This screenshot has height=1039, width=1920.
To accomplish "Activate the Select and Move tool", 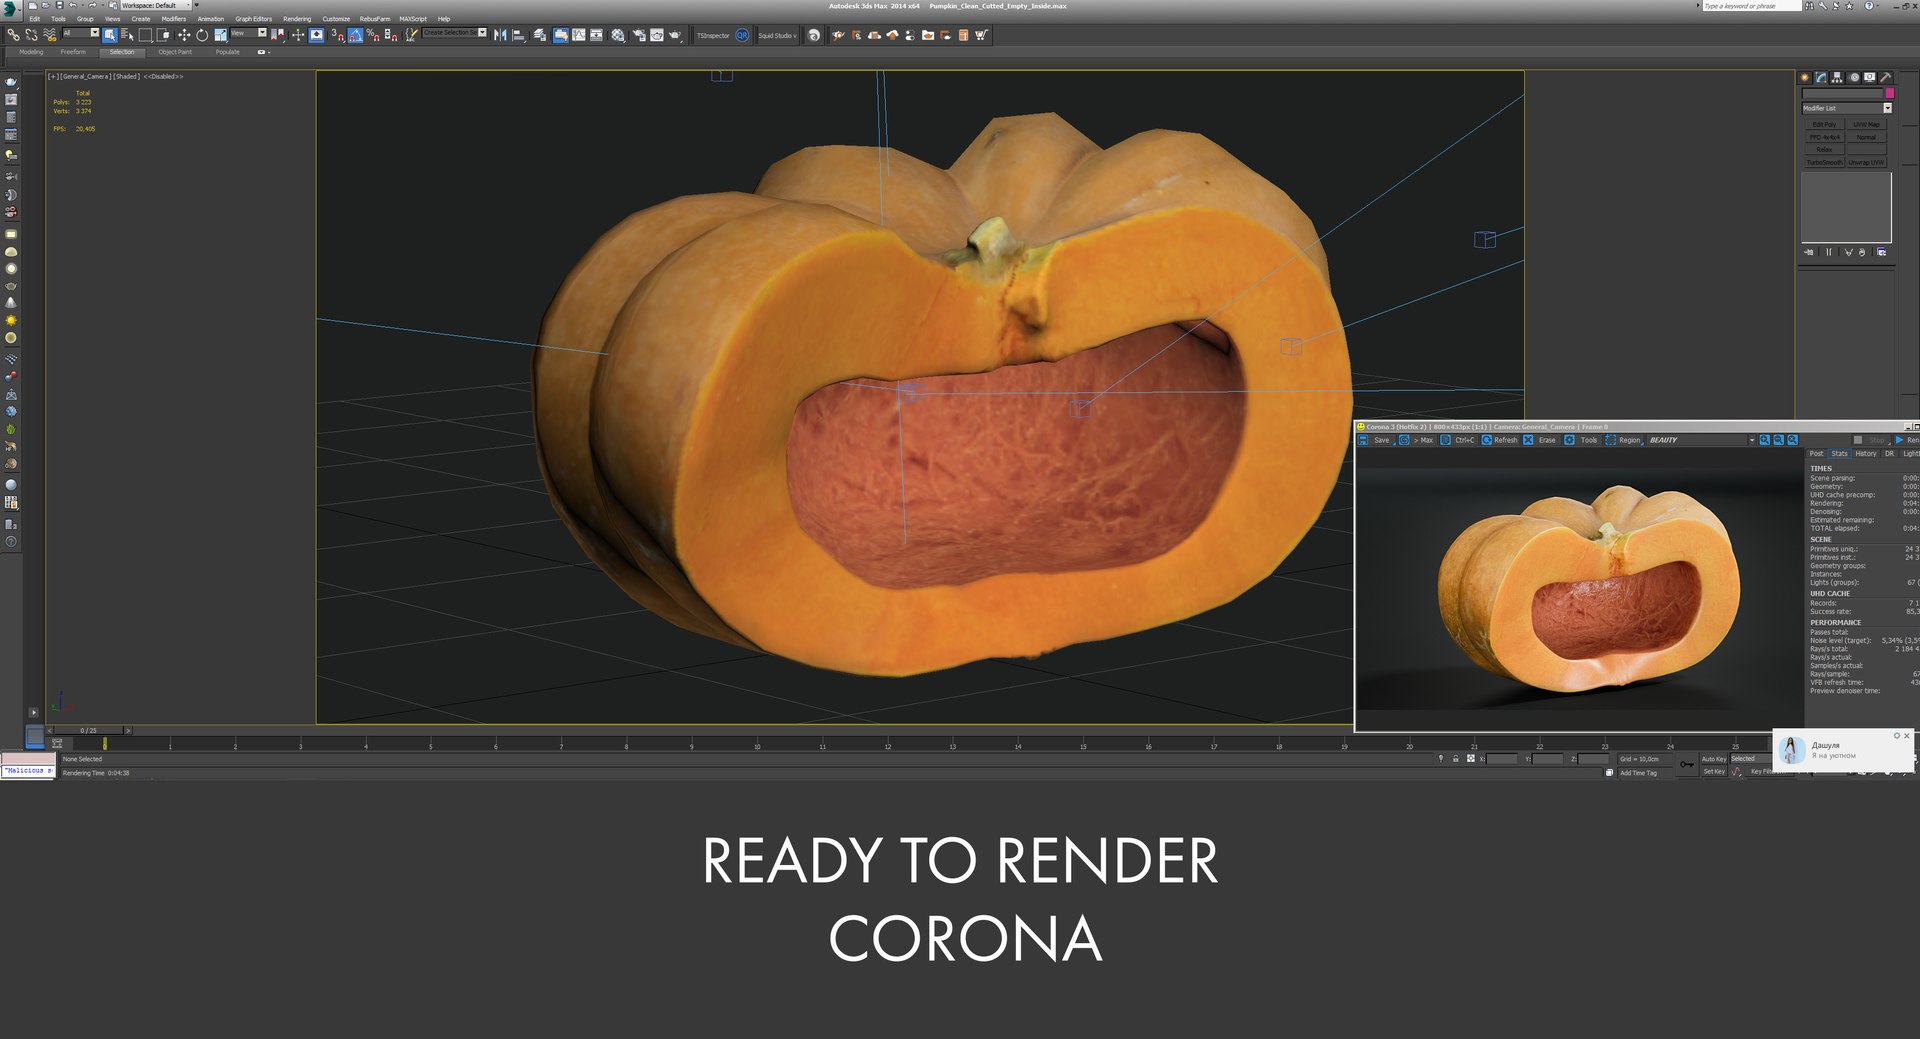I will coord(183,35).
